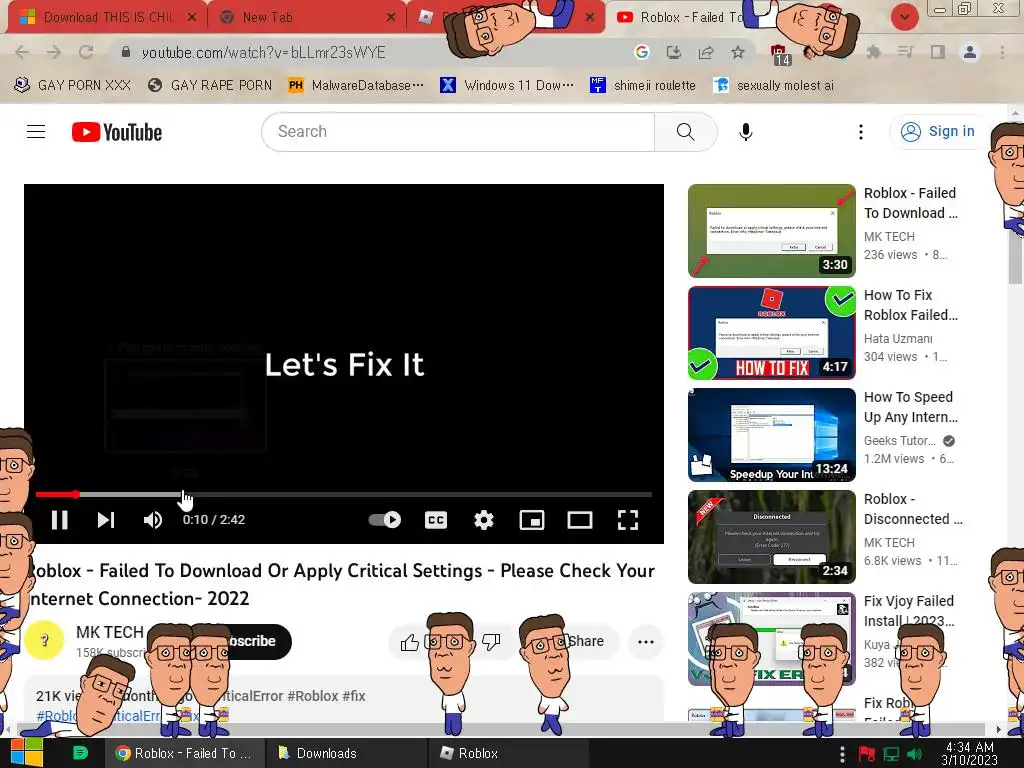Dislike the video with thumbs down
This screenshot has height=768, width=1024.
point(491,643)
